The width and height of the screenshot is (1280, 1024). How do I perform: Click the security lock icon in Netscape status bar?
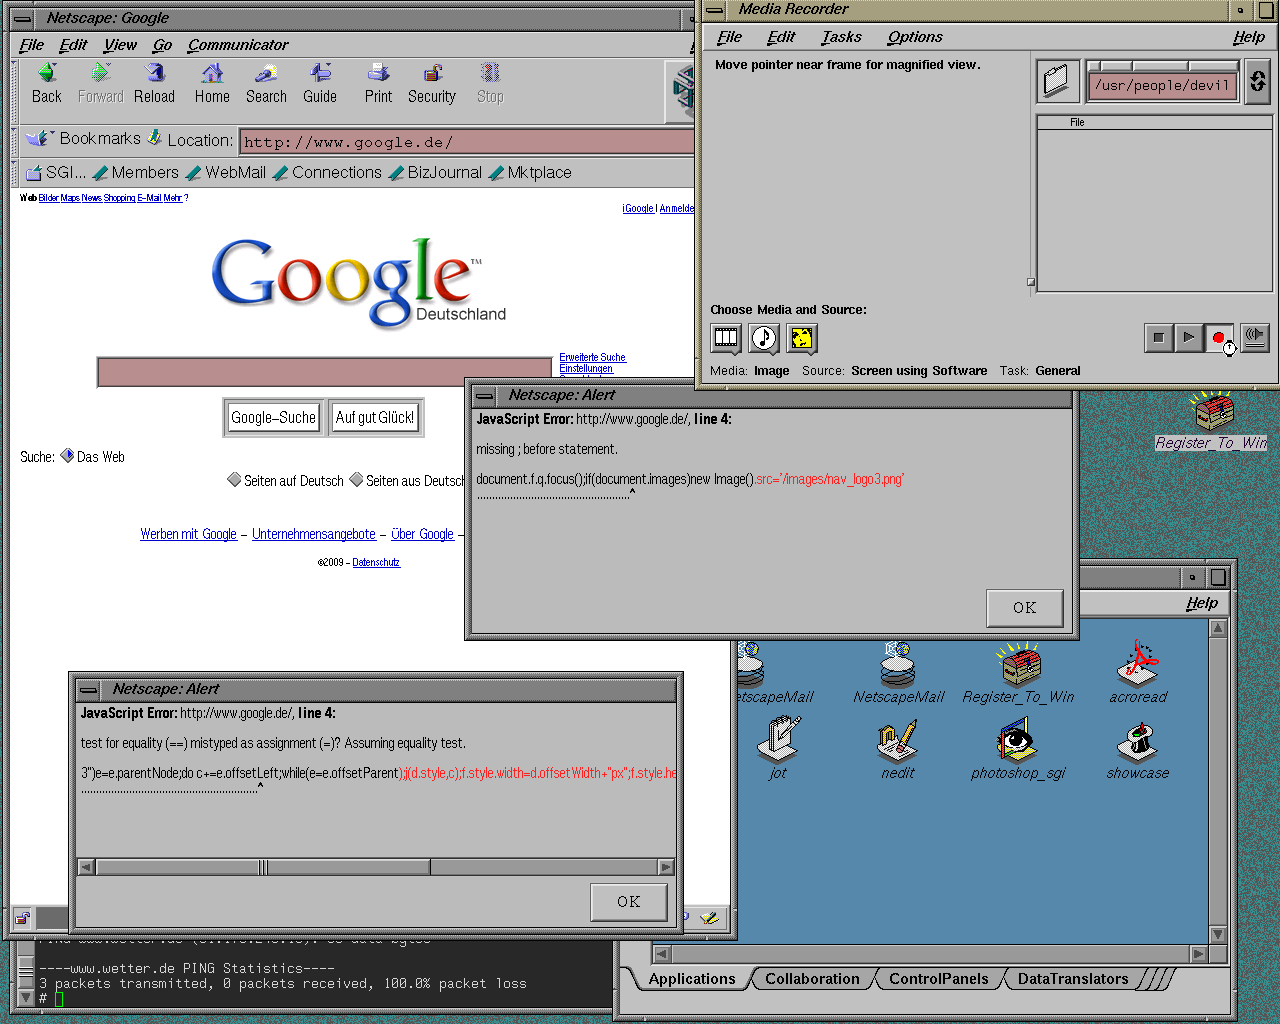point(22,918)
